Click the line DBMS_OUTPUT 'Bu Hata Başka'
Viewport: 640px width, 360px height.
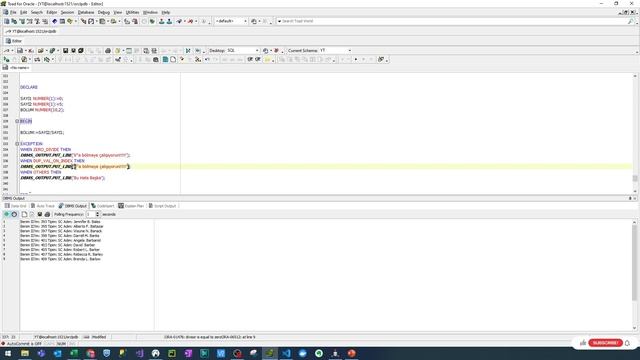(62, 178)
